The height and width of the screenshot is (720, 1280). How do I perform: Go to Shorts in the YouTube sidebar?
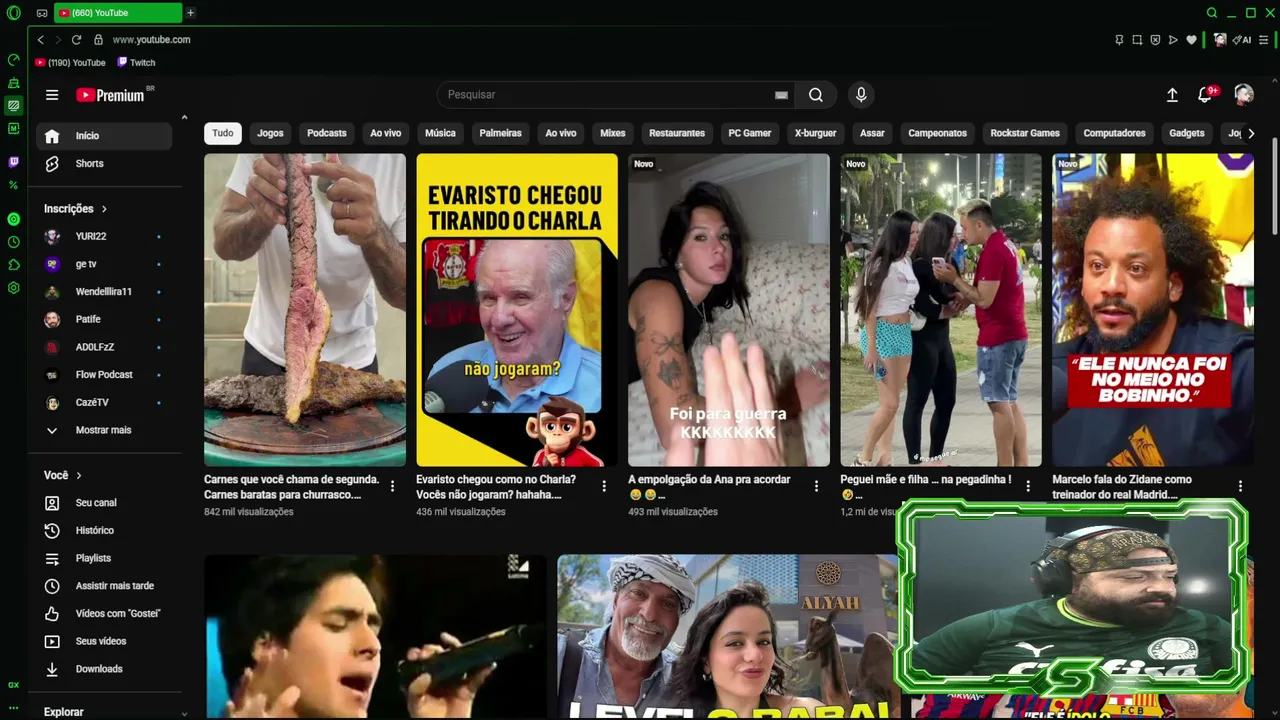(x=104, y=164)
